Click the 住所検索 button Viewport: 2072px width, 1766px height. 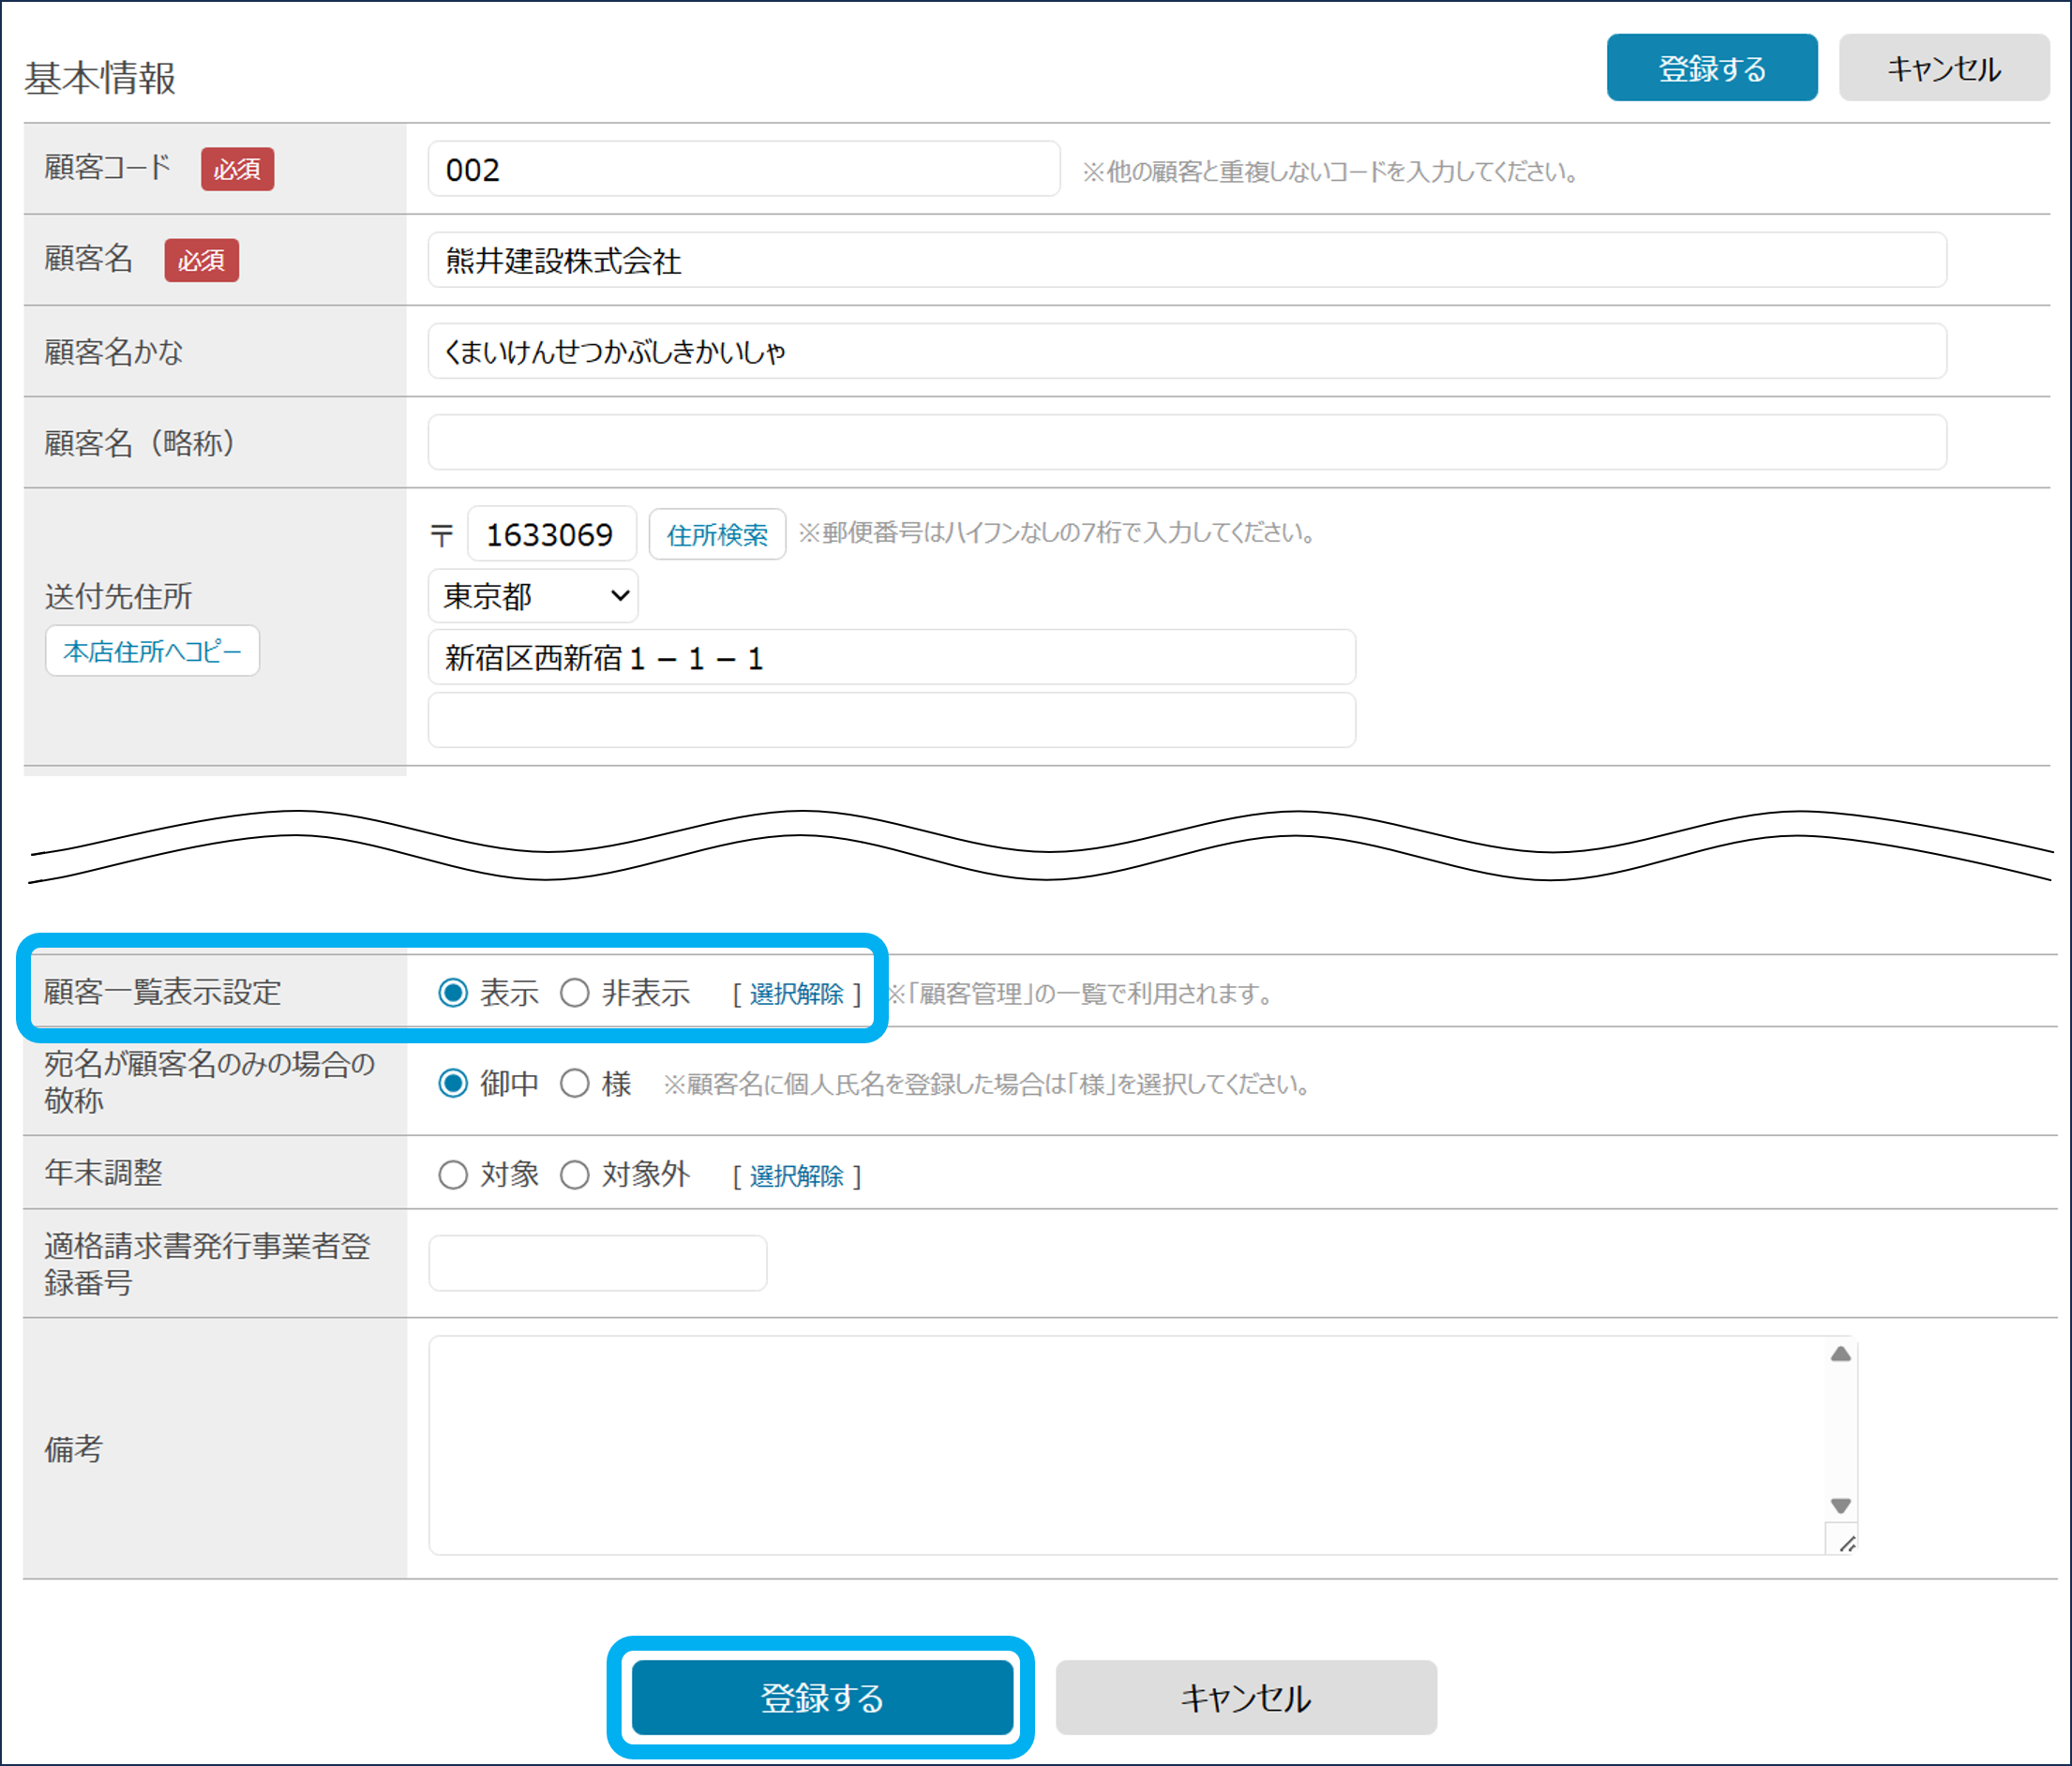tap(717, 535)
